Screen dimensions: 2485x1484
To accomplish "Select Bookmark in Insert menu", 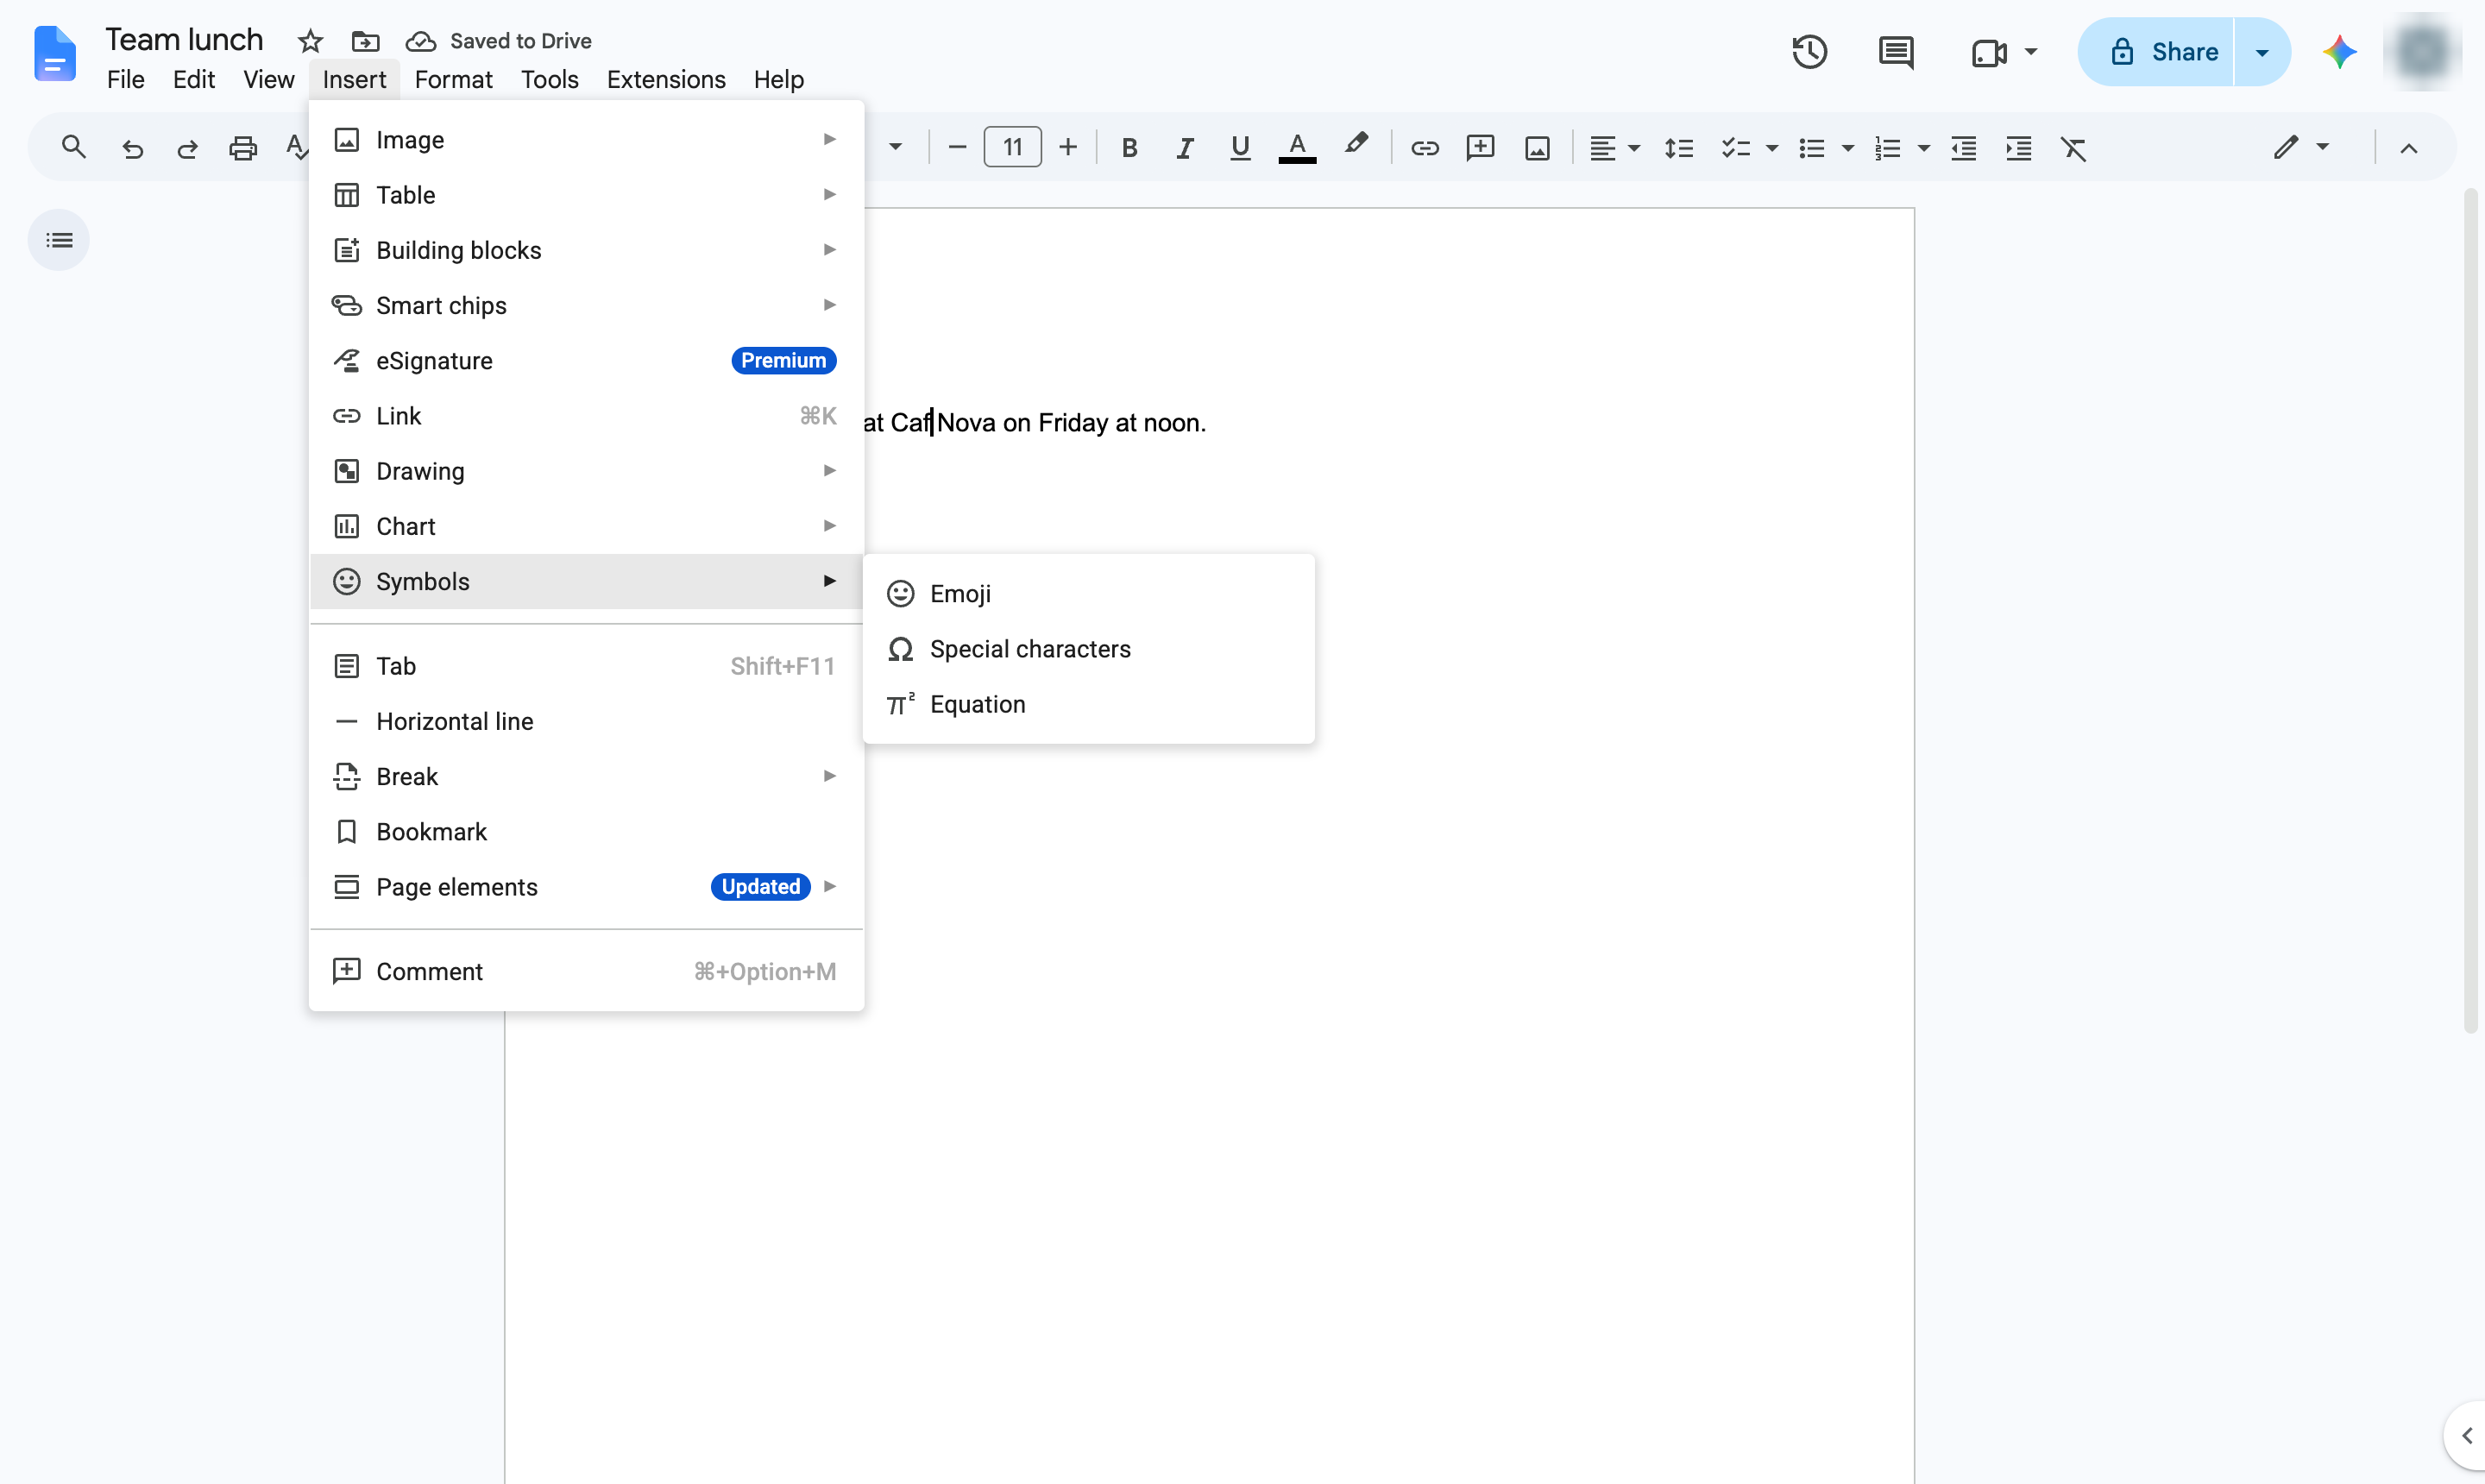I will click(586, 832).
